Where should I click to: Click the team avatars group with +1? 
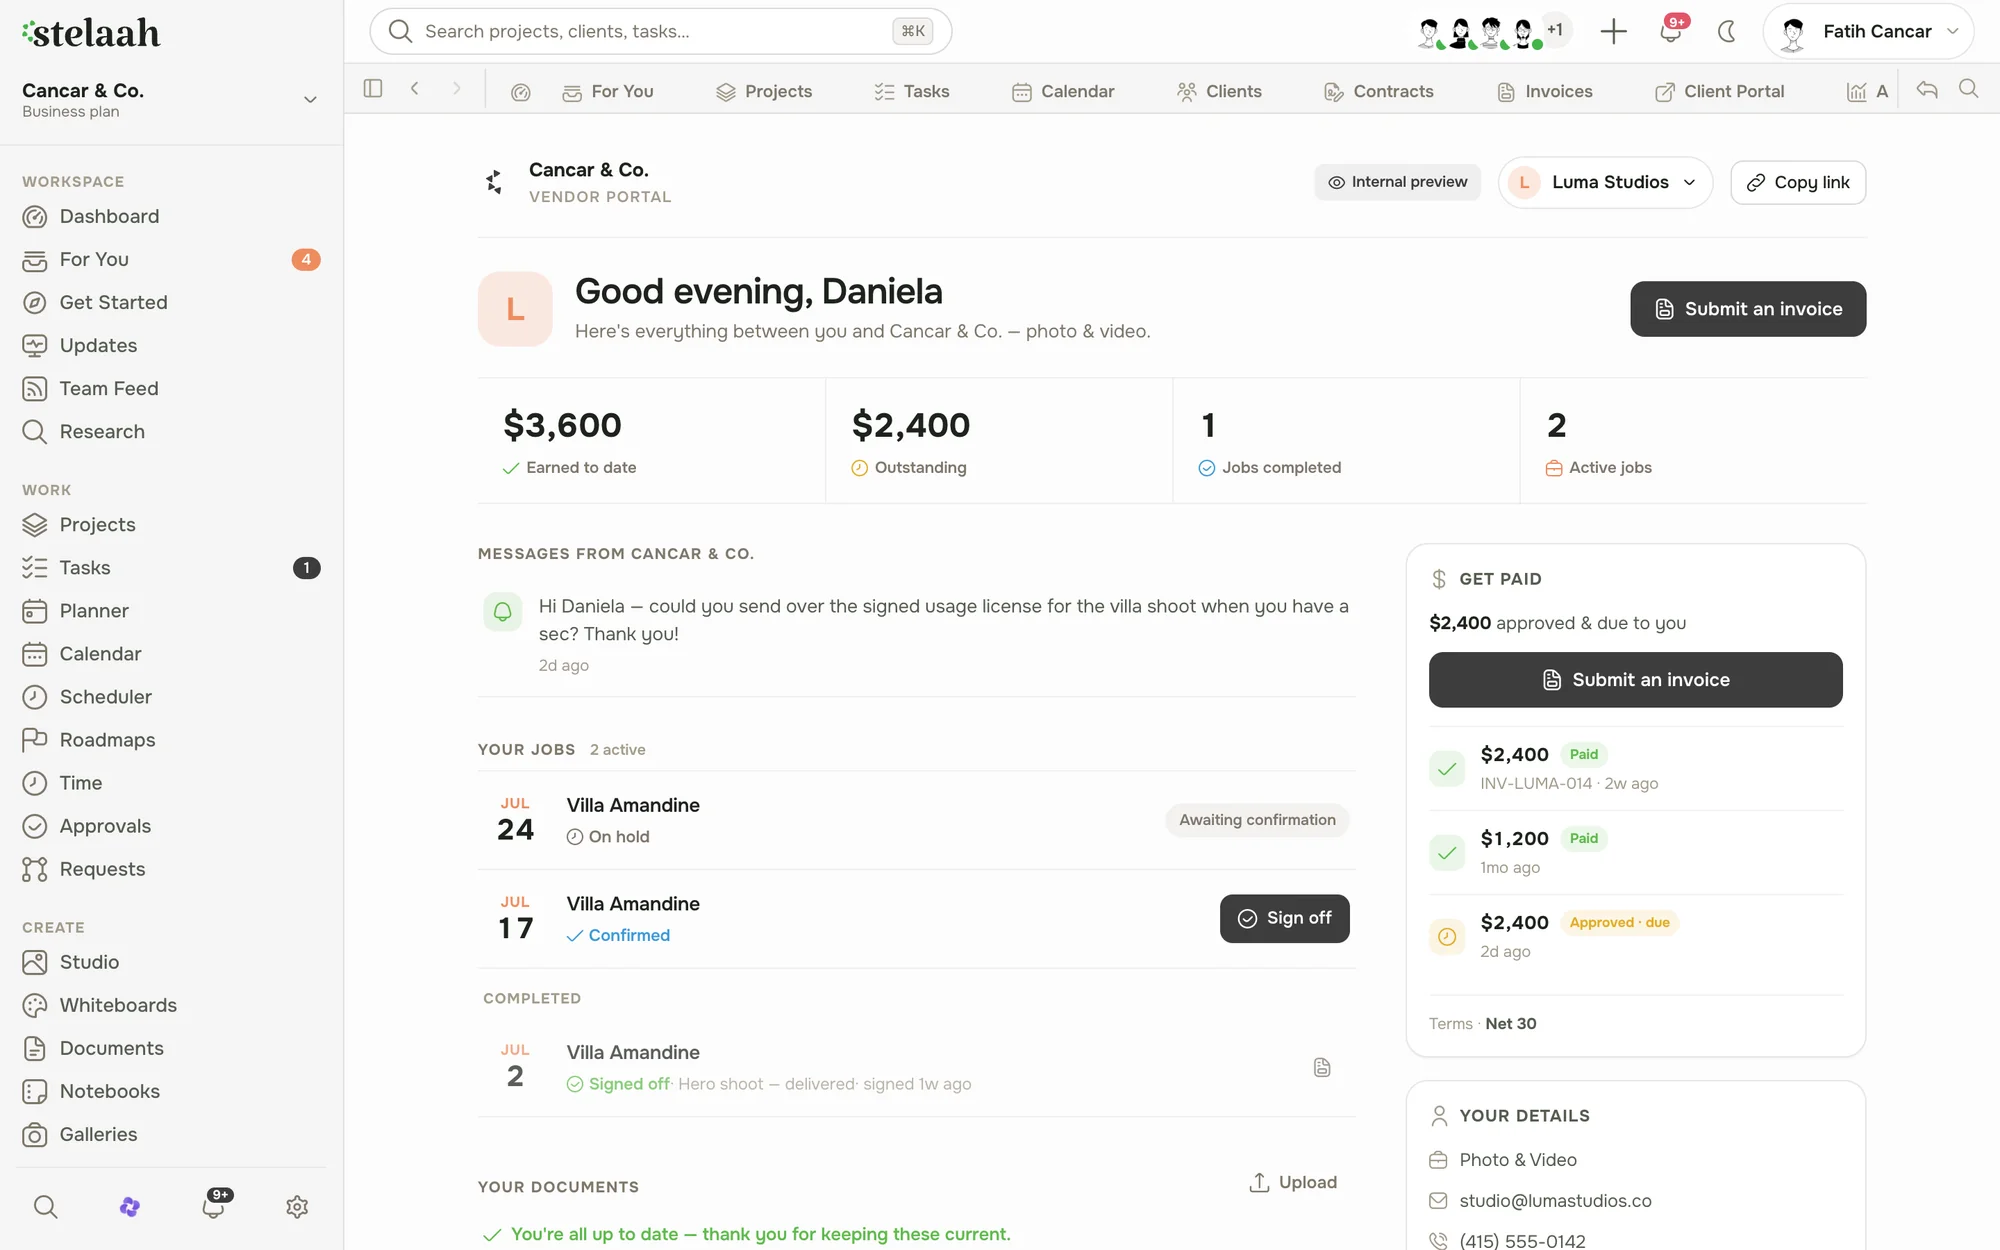(x=1493, y=31)
